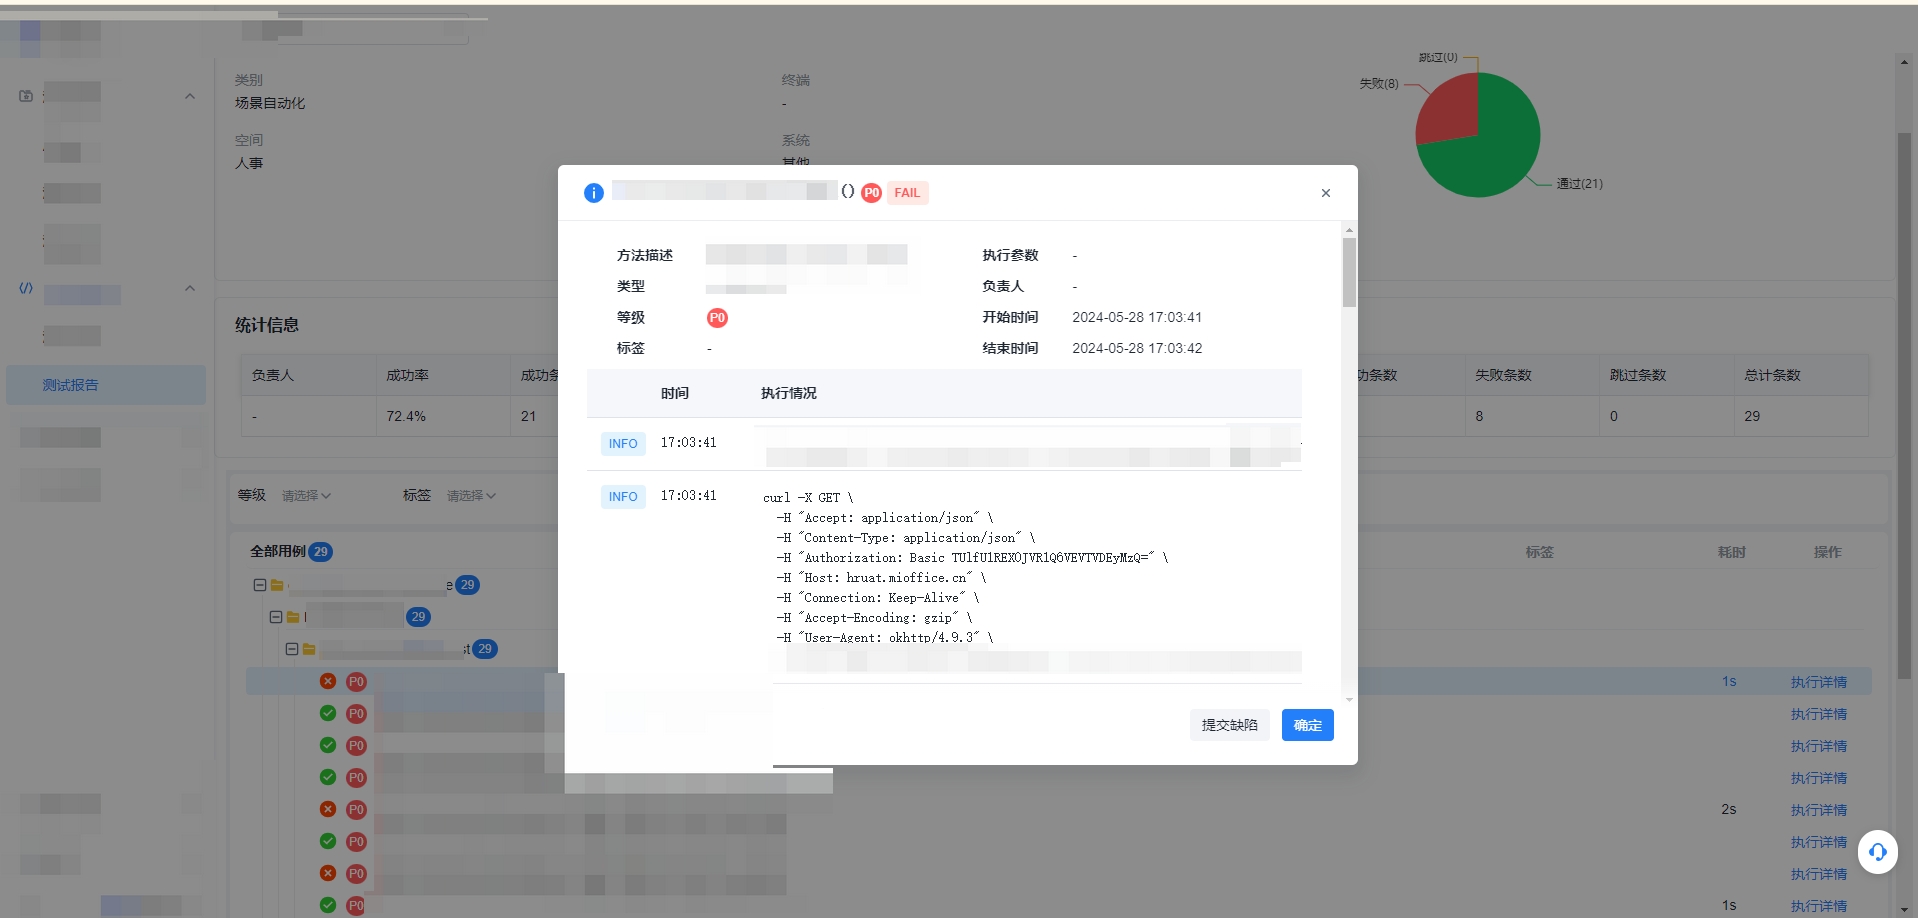The width and height of the screenshot is (1918, 918).
Task: Select 测试报告 in the left sidebar
Action: [x=106, y=385]
